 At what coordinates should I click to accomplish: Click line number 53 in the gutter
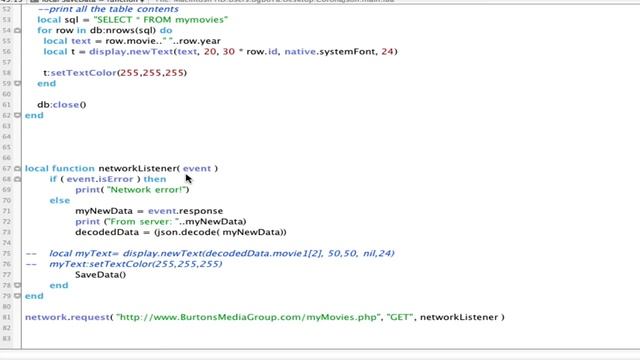tap(7, 20)
